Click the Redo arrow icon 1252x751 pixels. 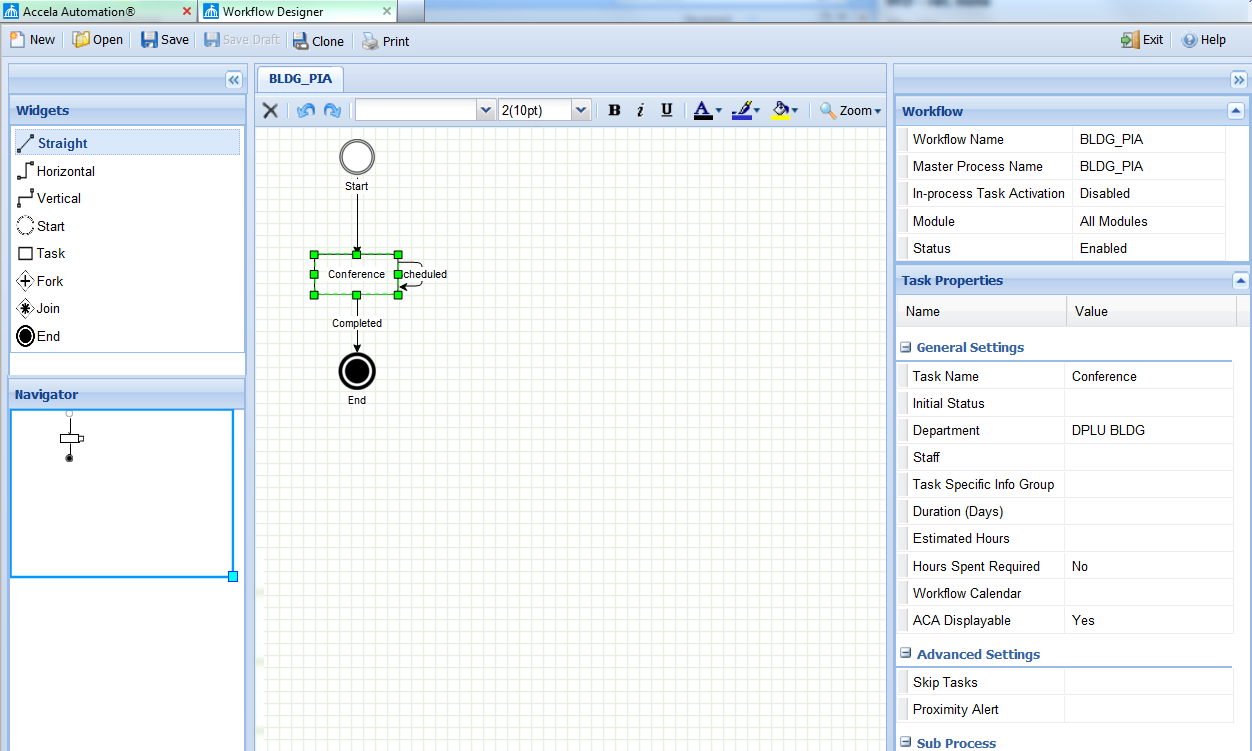(332, 110)
